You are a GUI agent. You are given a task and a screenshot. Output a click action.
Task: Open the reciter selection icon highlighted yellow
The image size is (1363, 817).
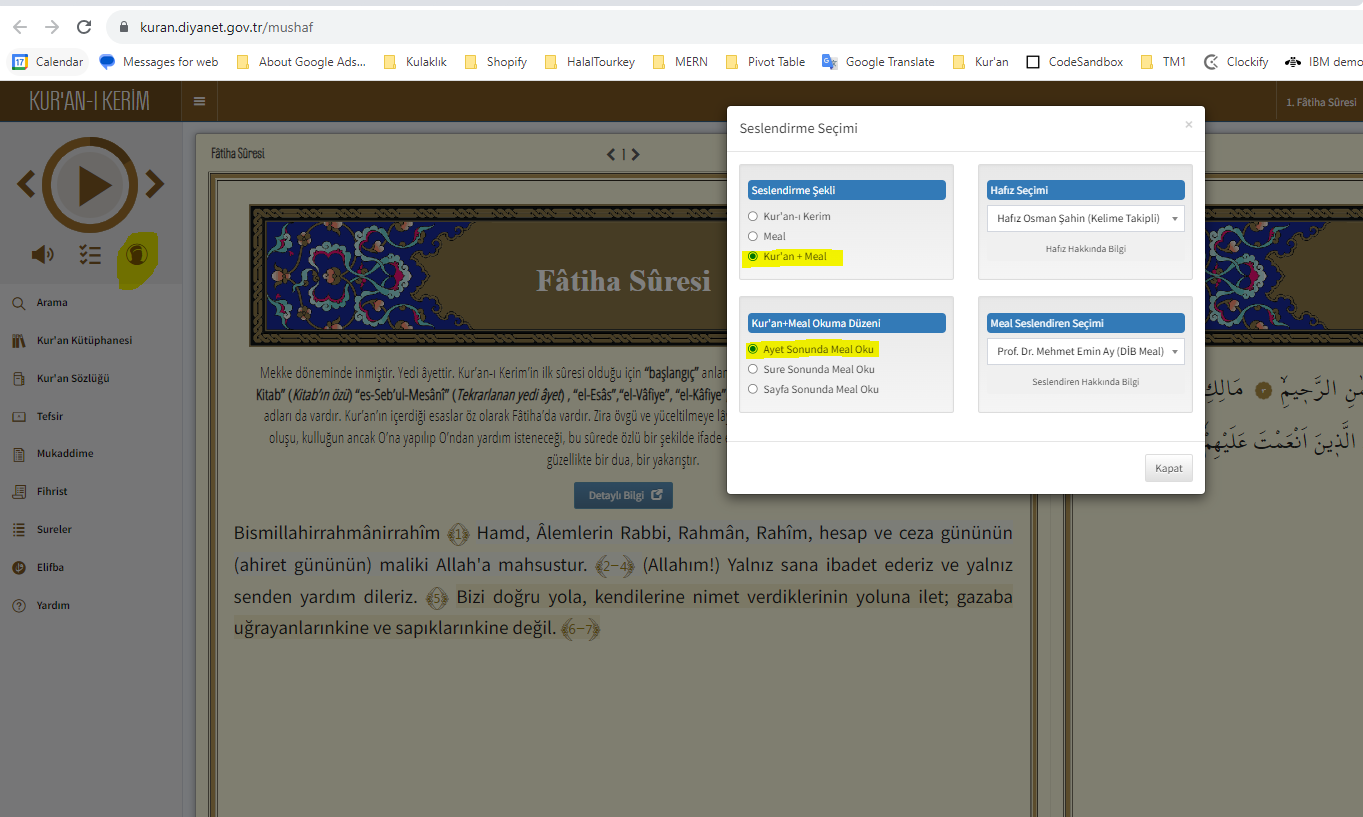(137, 254)
